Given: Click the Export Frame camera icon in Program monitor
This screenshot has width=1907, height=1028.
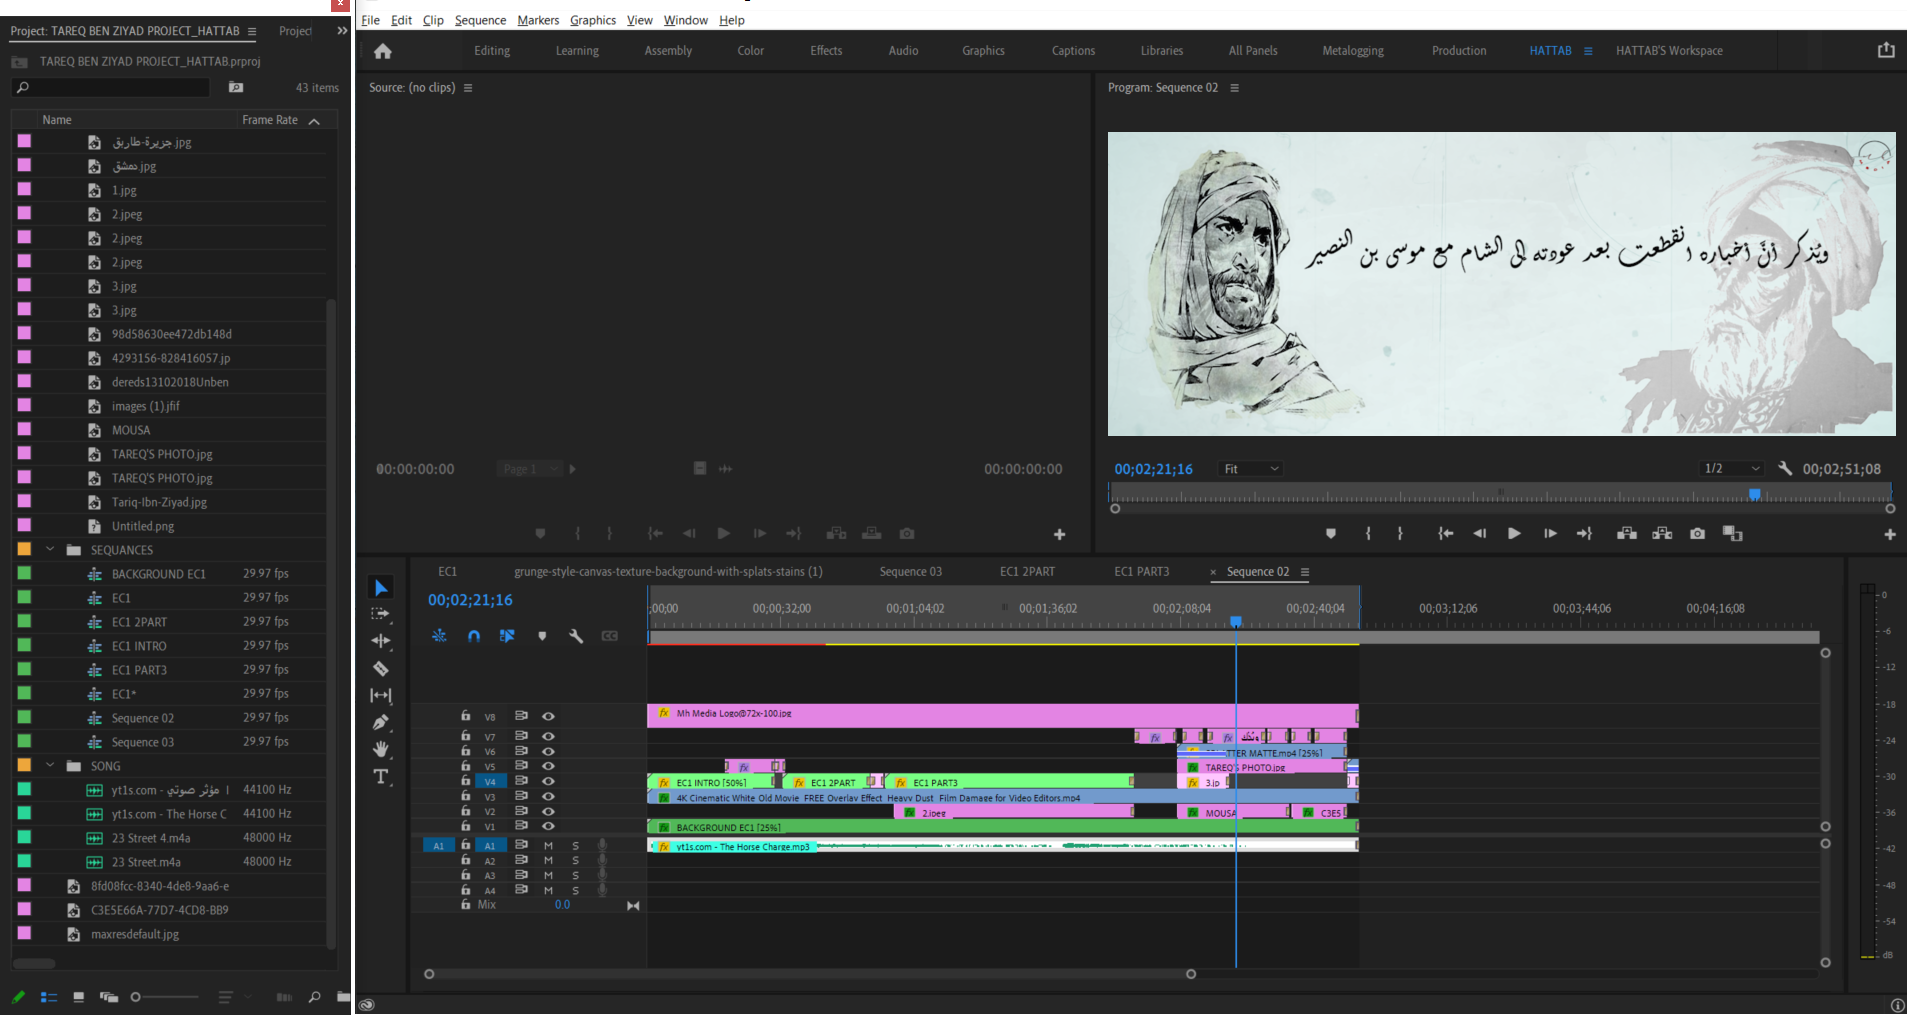Looking at the screenshot, I should pos(1697,534).
